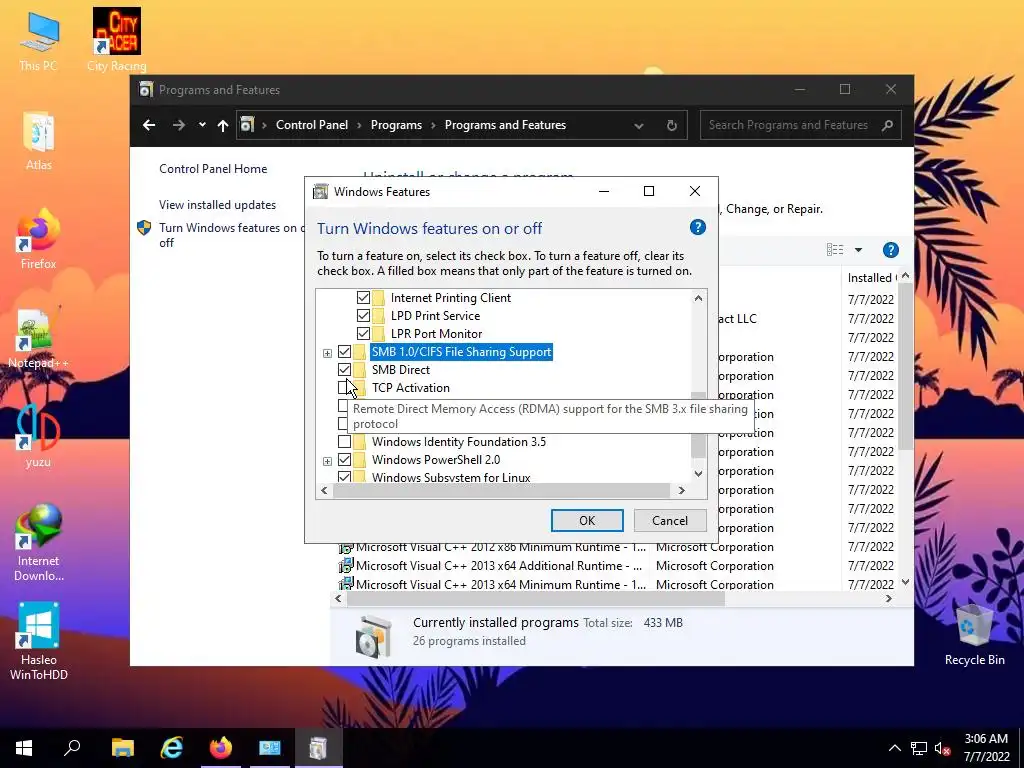Screen dimensions: 1024x768
Task: Open the Control Panel Home link
Action: [213, 168]
